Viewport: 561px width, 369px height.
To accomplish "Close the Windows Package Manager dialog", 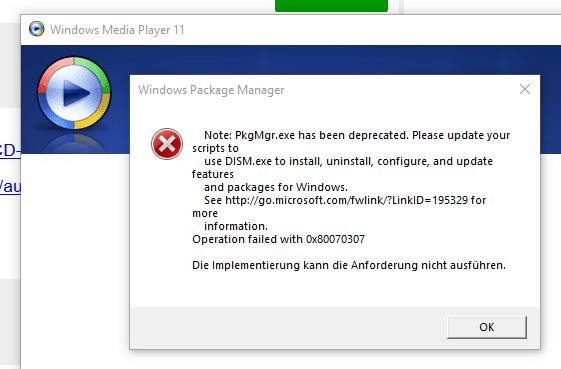I will point(525,89).
